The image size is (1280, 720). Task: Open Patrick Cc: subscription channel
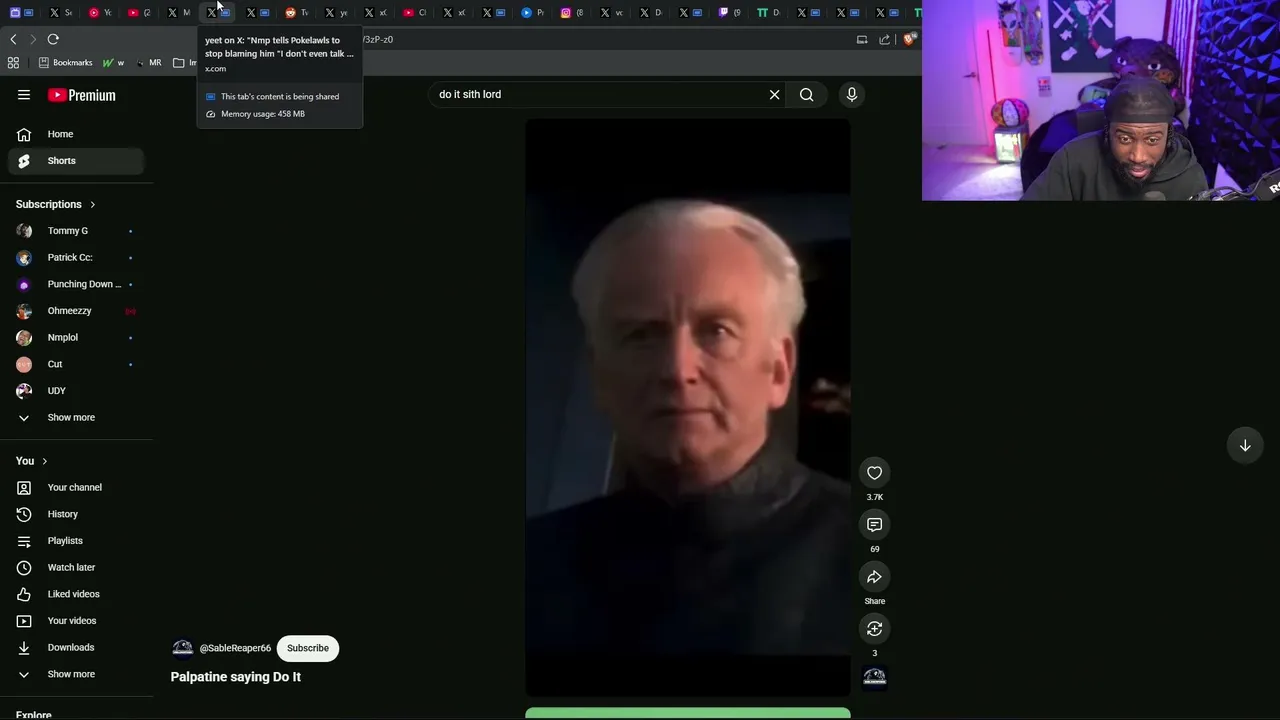[76, 258]
